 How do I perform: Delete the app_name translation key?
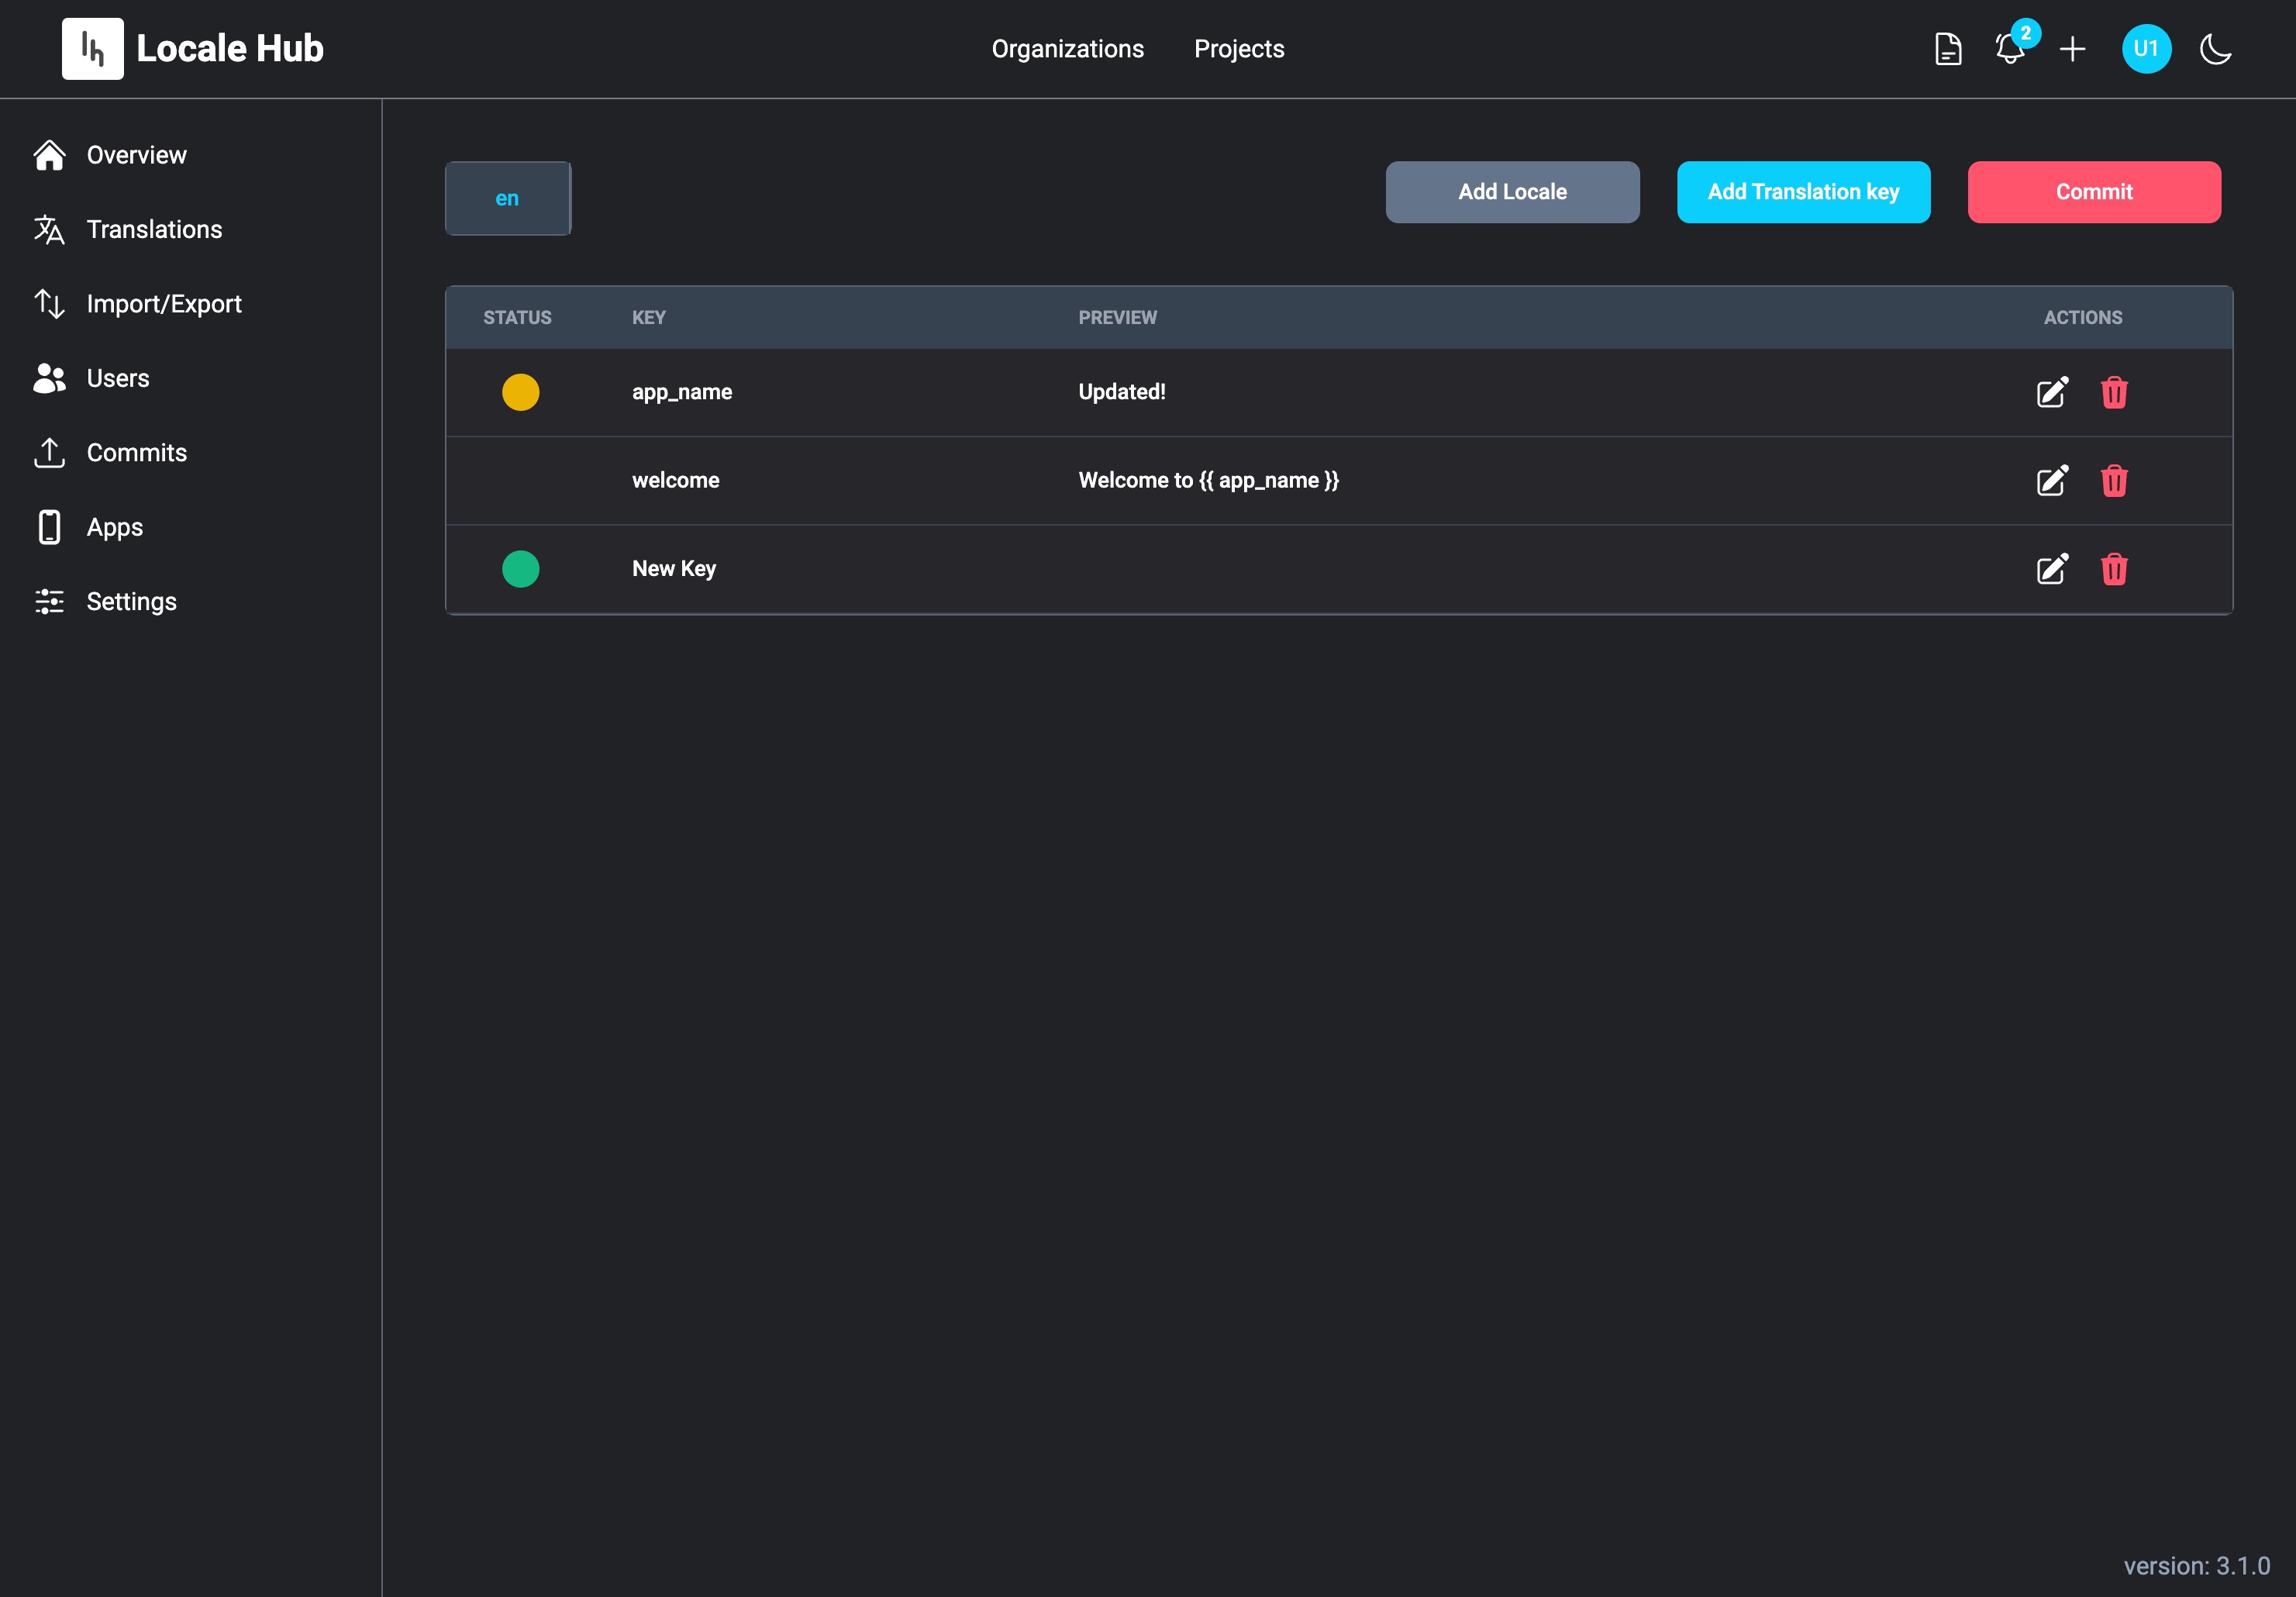[2114, 392]
